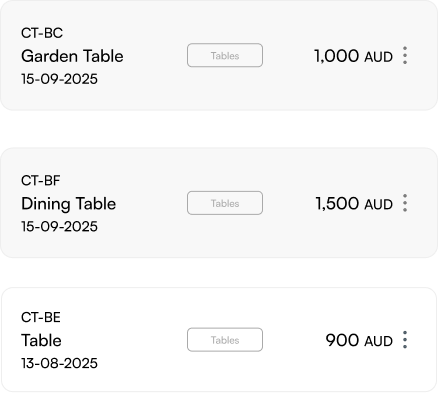Click the 15-09-2025 date under Dining Table
This screenshot has height=393, width=438.
coord(59,227)
